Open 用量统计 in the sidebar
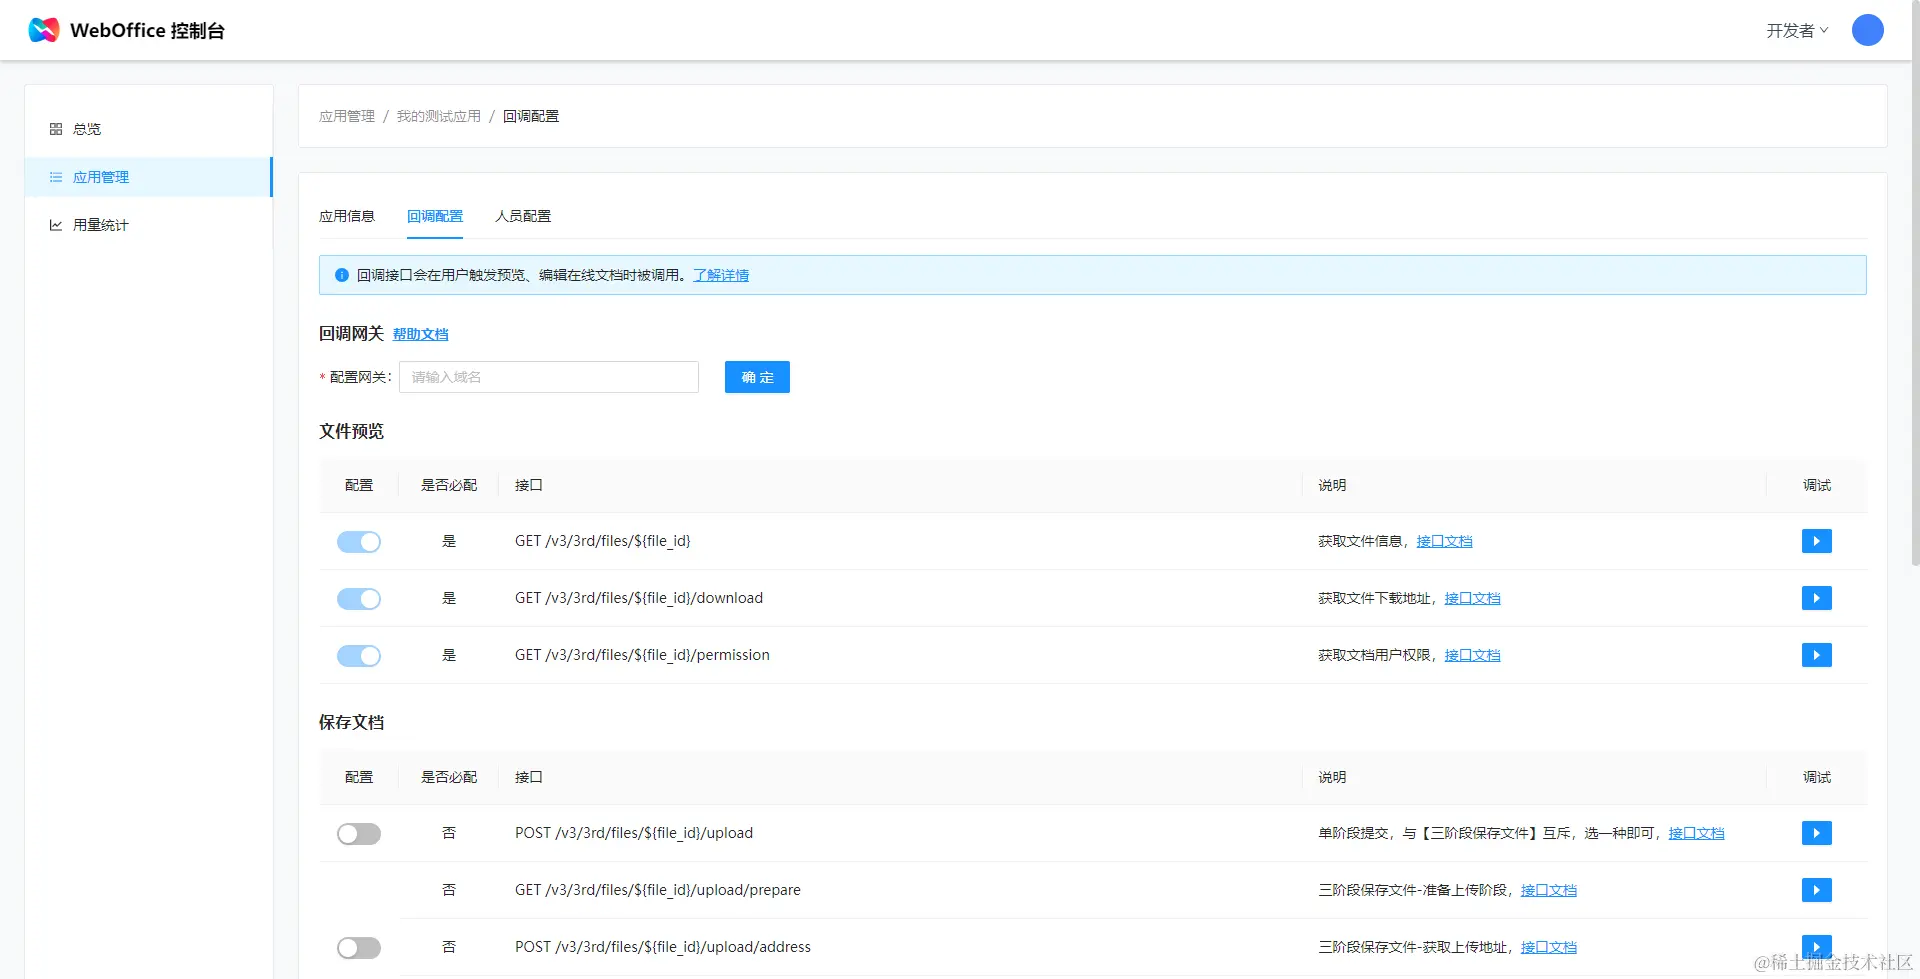Image resolution: width=1920 pixels, height=979 pixels. point(149,225)
